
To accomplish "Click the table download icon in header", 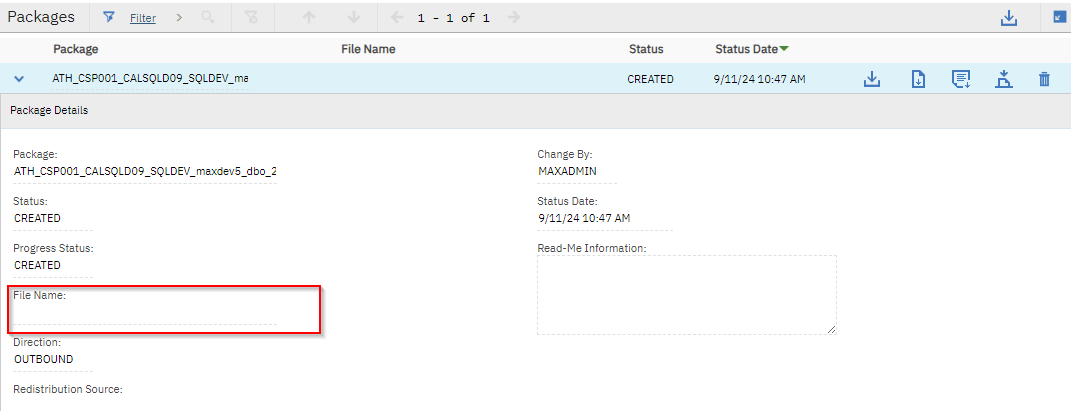I will tap(1009, 17).
